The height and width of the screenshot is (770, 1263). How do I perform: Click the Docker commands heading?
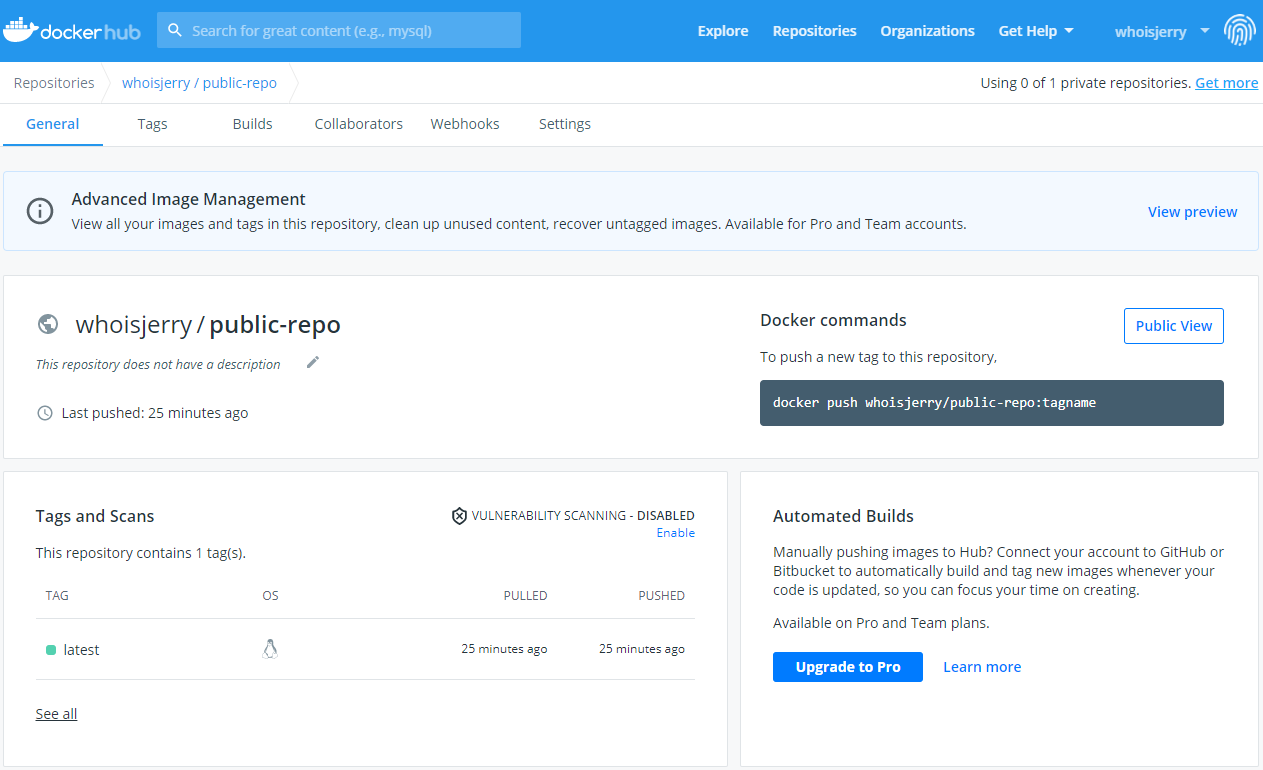tap(833, 320)
